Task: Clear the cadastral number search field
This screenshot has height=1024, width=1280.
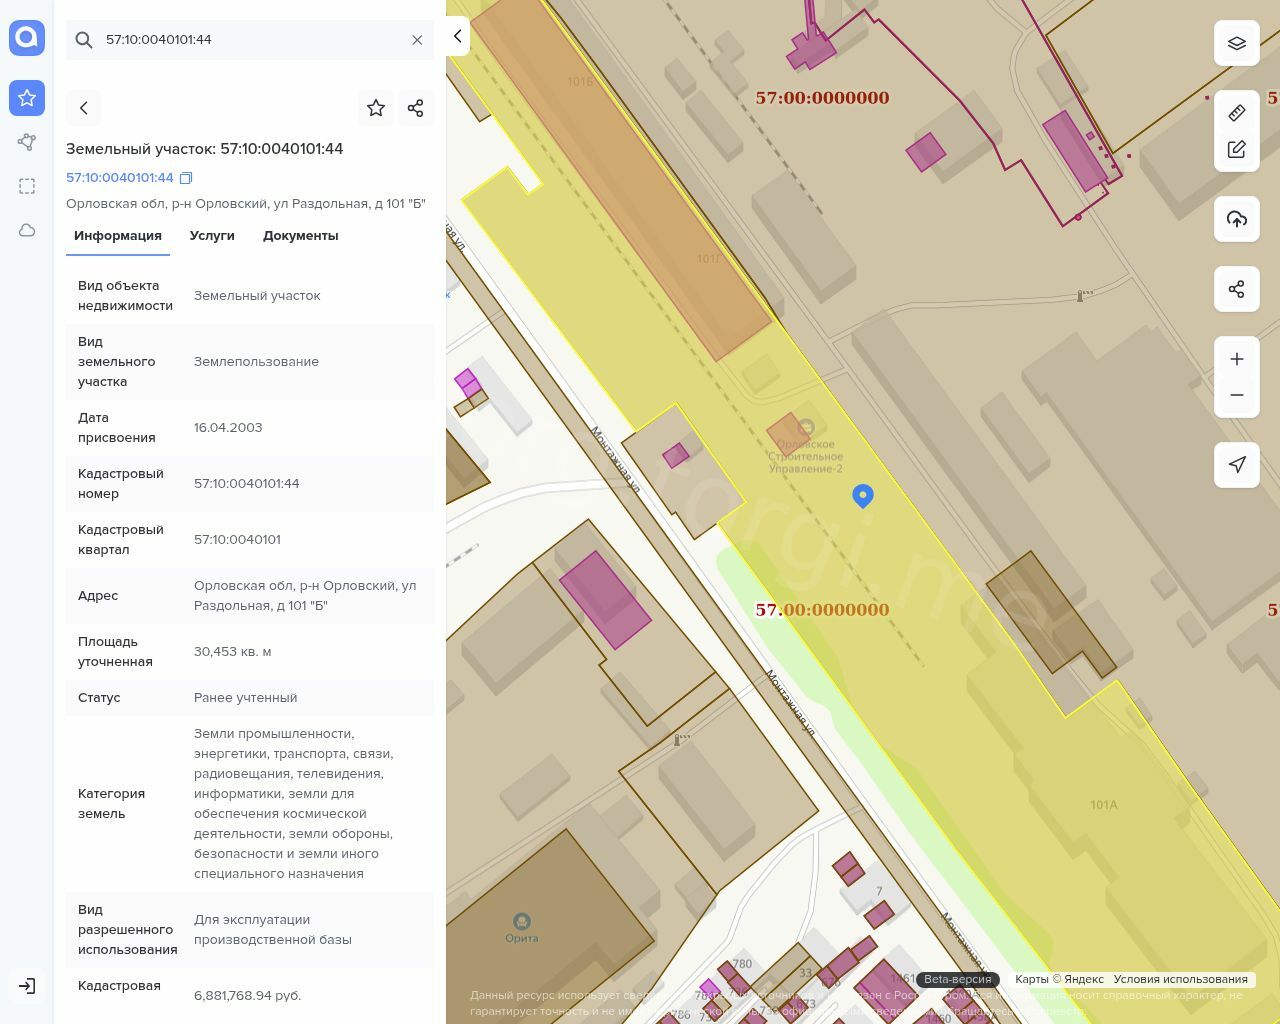Action: click(417, 40)
